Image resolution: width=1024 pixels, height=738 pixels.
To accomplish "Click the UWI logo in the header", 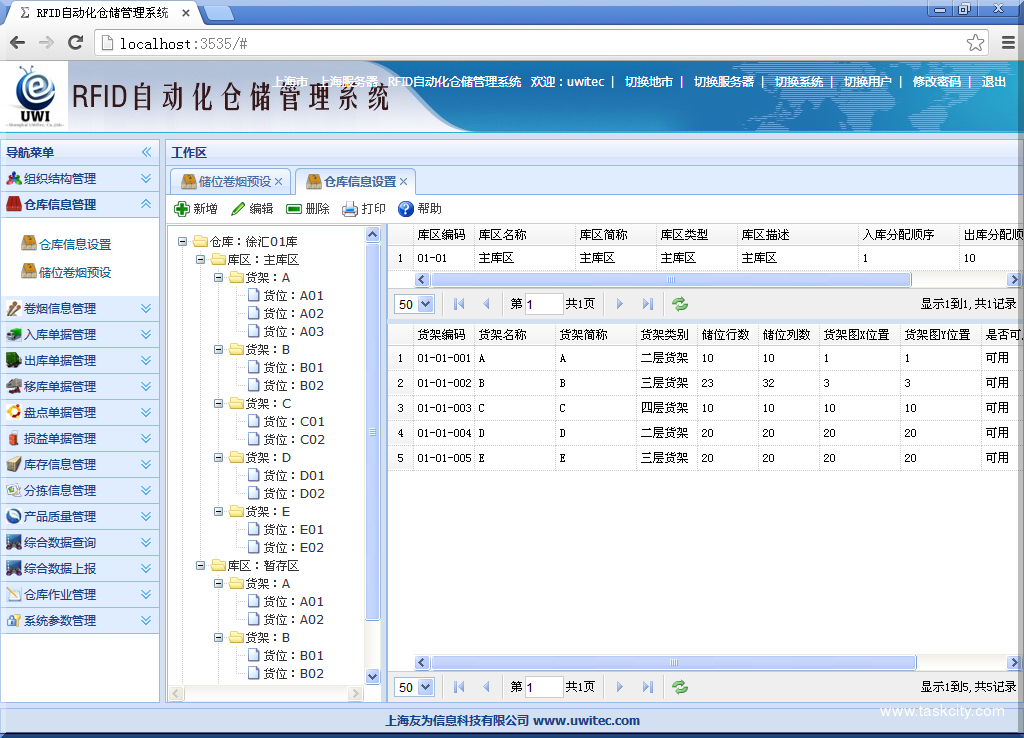I will pos(34,93).
